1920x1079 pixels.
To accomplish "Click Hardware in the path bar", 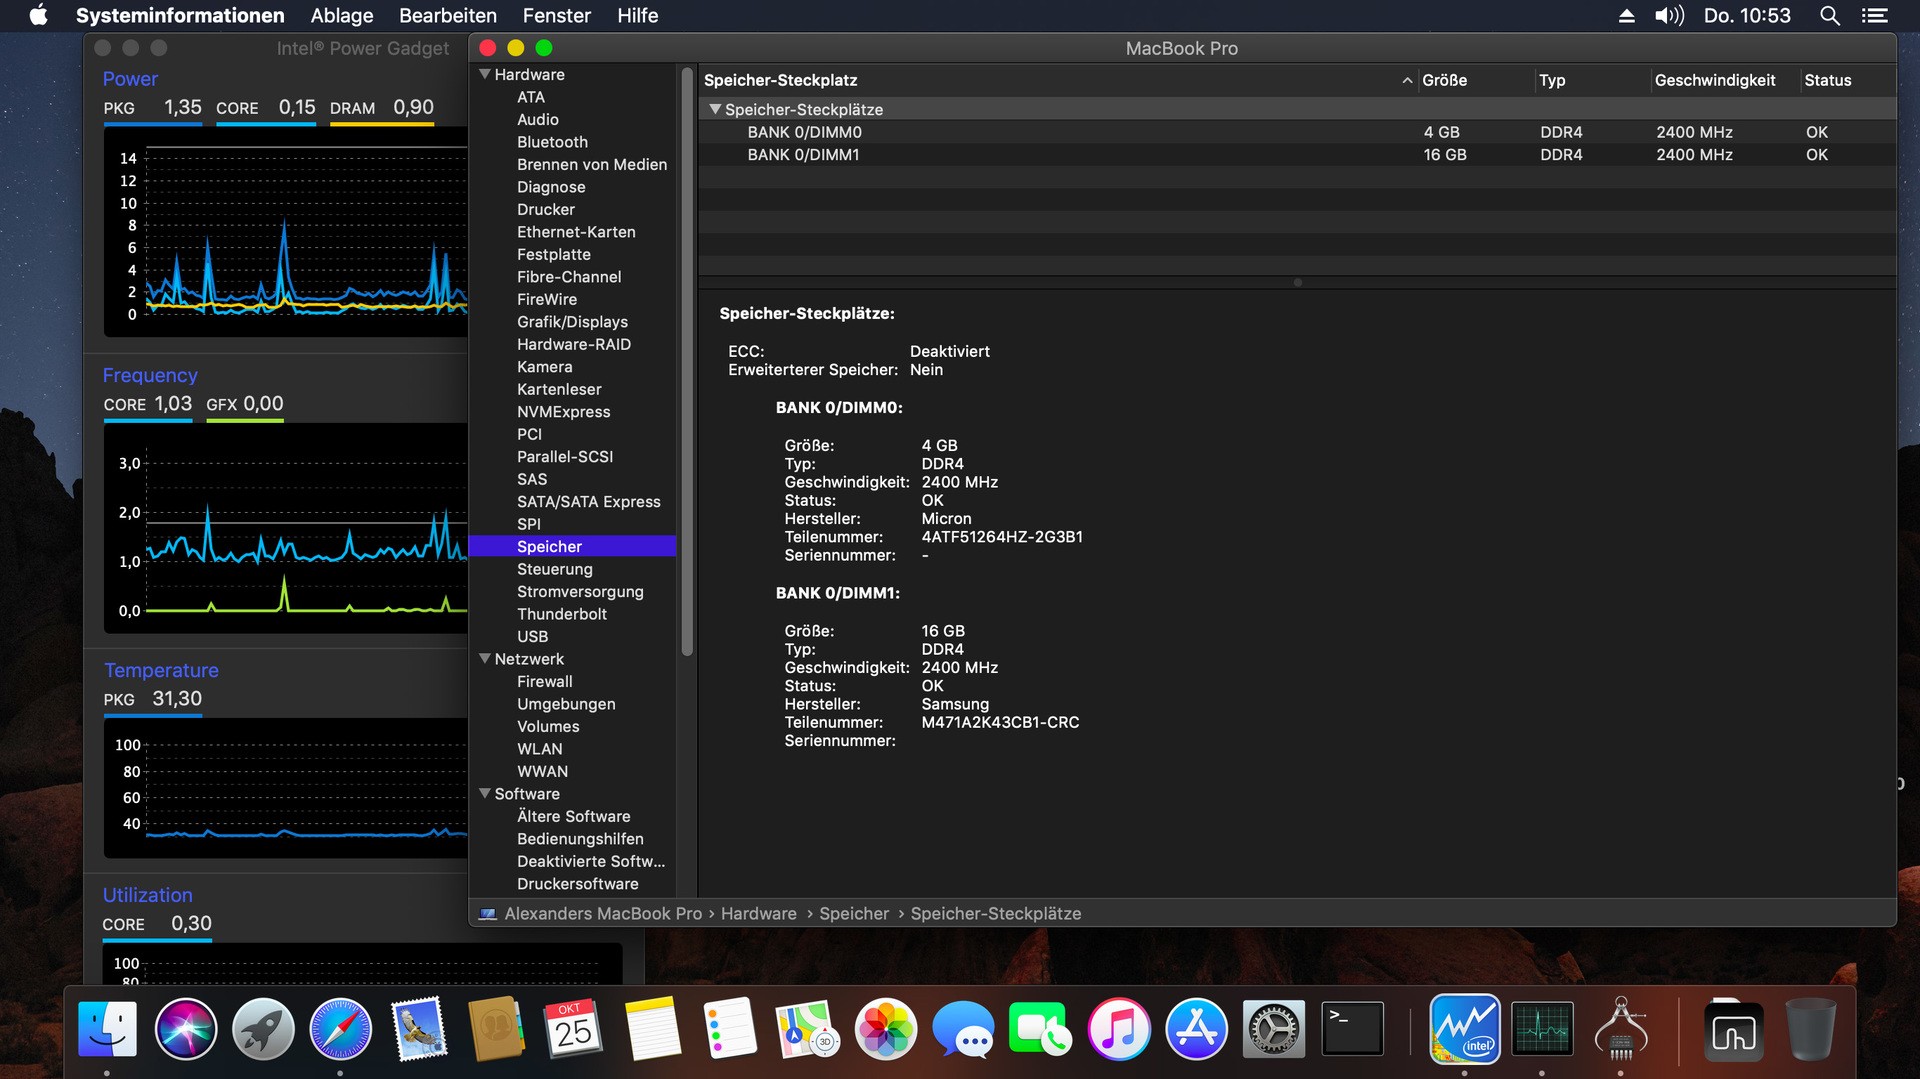I will [x=758, y=913].
